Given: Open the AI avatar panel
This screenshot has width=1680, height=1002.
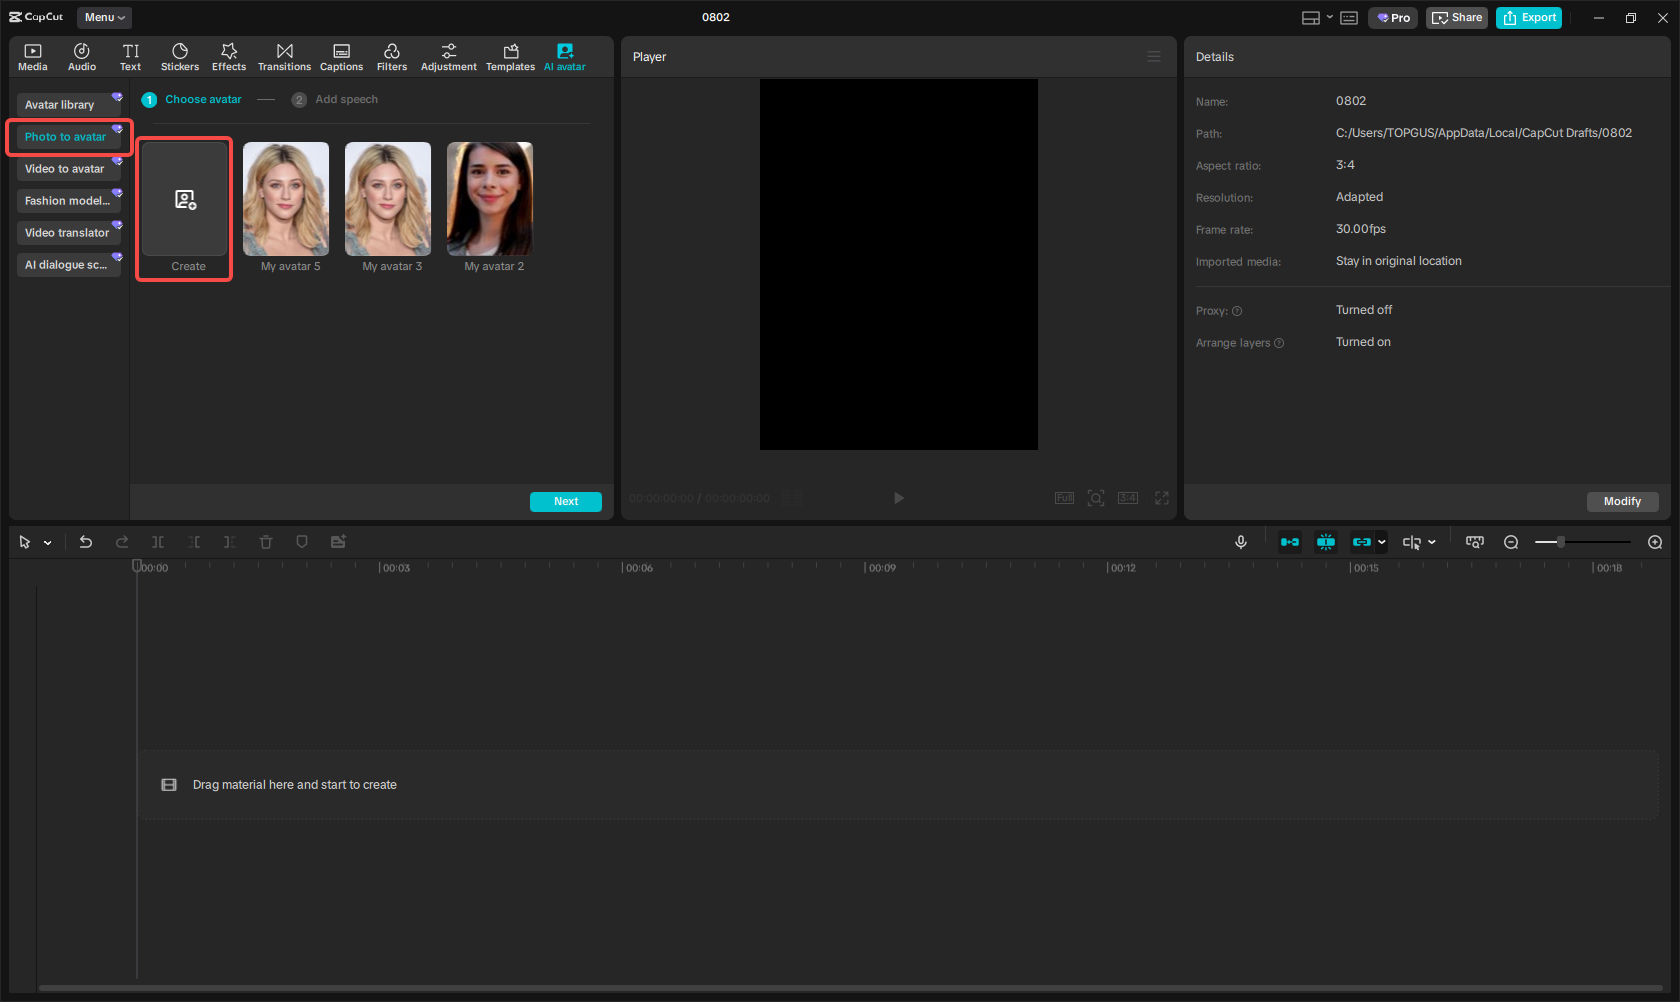Looking at the screenshot, I should (564, 55).
